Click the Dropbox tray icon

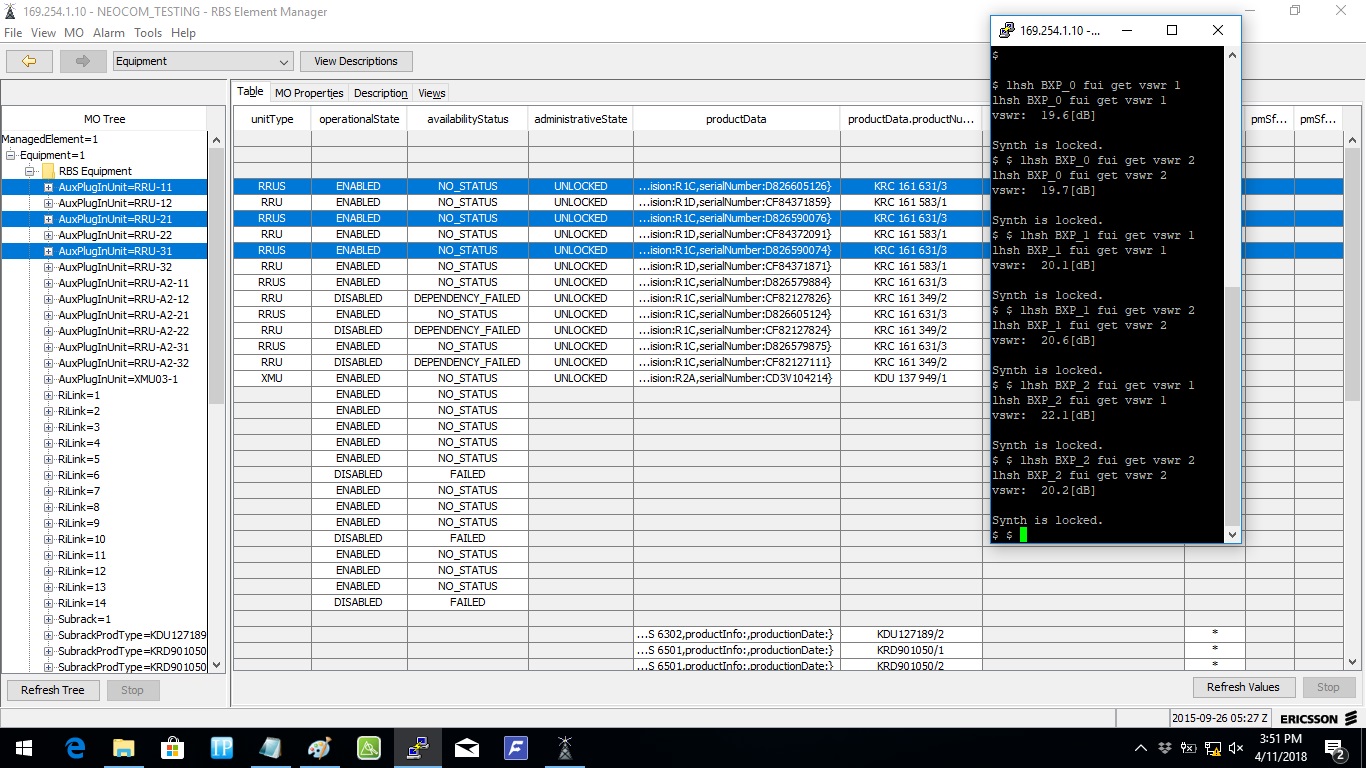pos(1165,748)
